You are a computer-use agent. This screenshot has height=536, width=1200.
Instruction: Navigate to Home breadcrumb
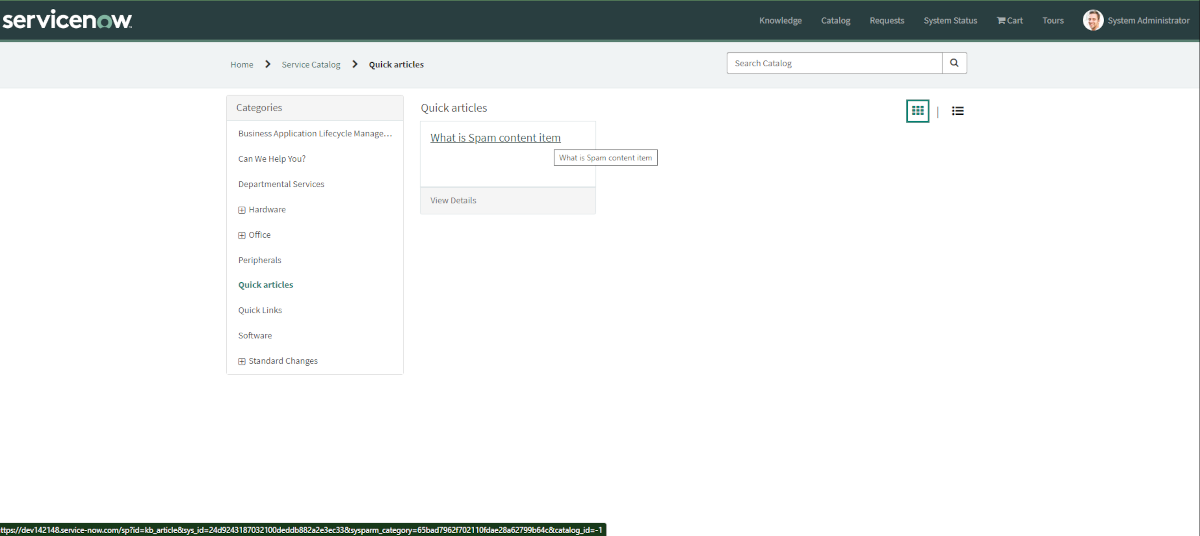point(241,65)
